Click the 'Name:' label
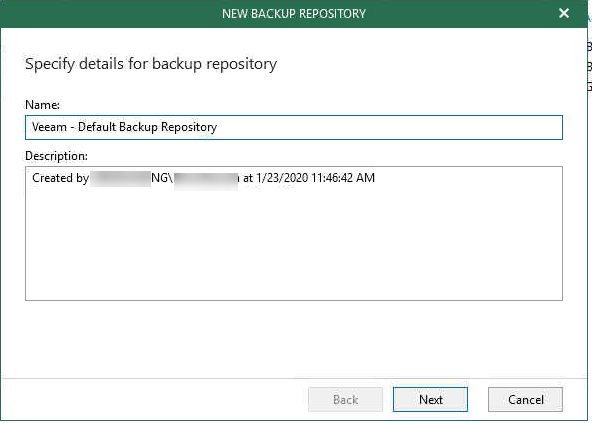This screenshot has width=592, height=423. (42, 105)
